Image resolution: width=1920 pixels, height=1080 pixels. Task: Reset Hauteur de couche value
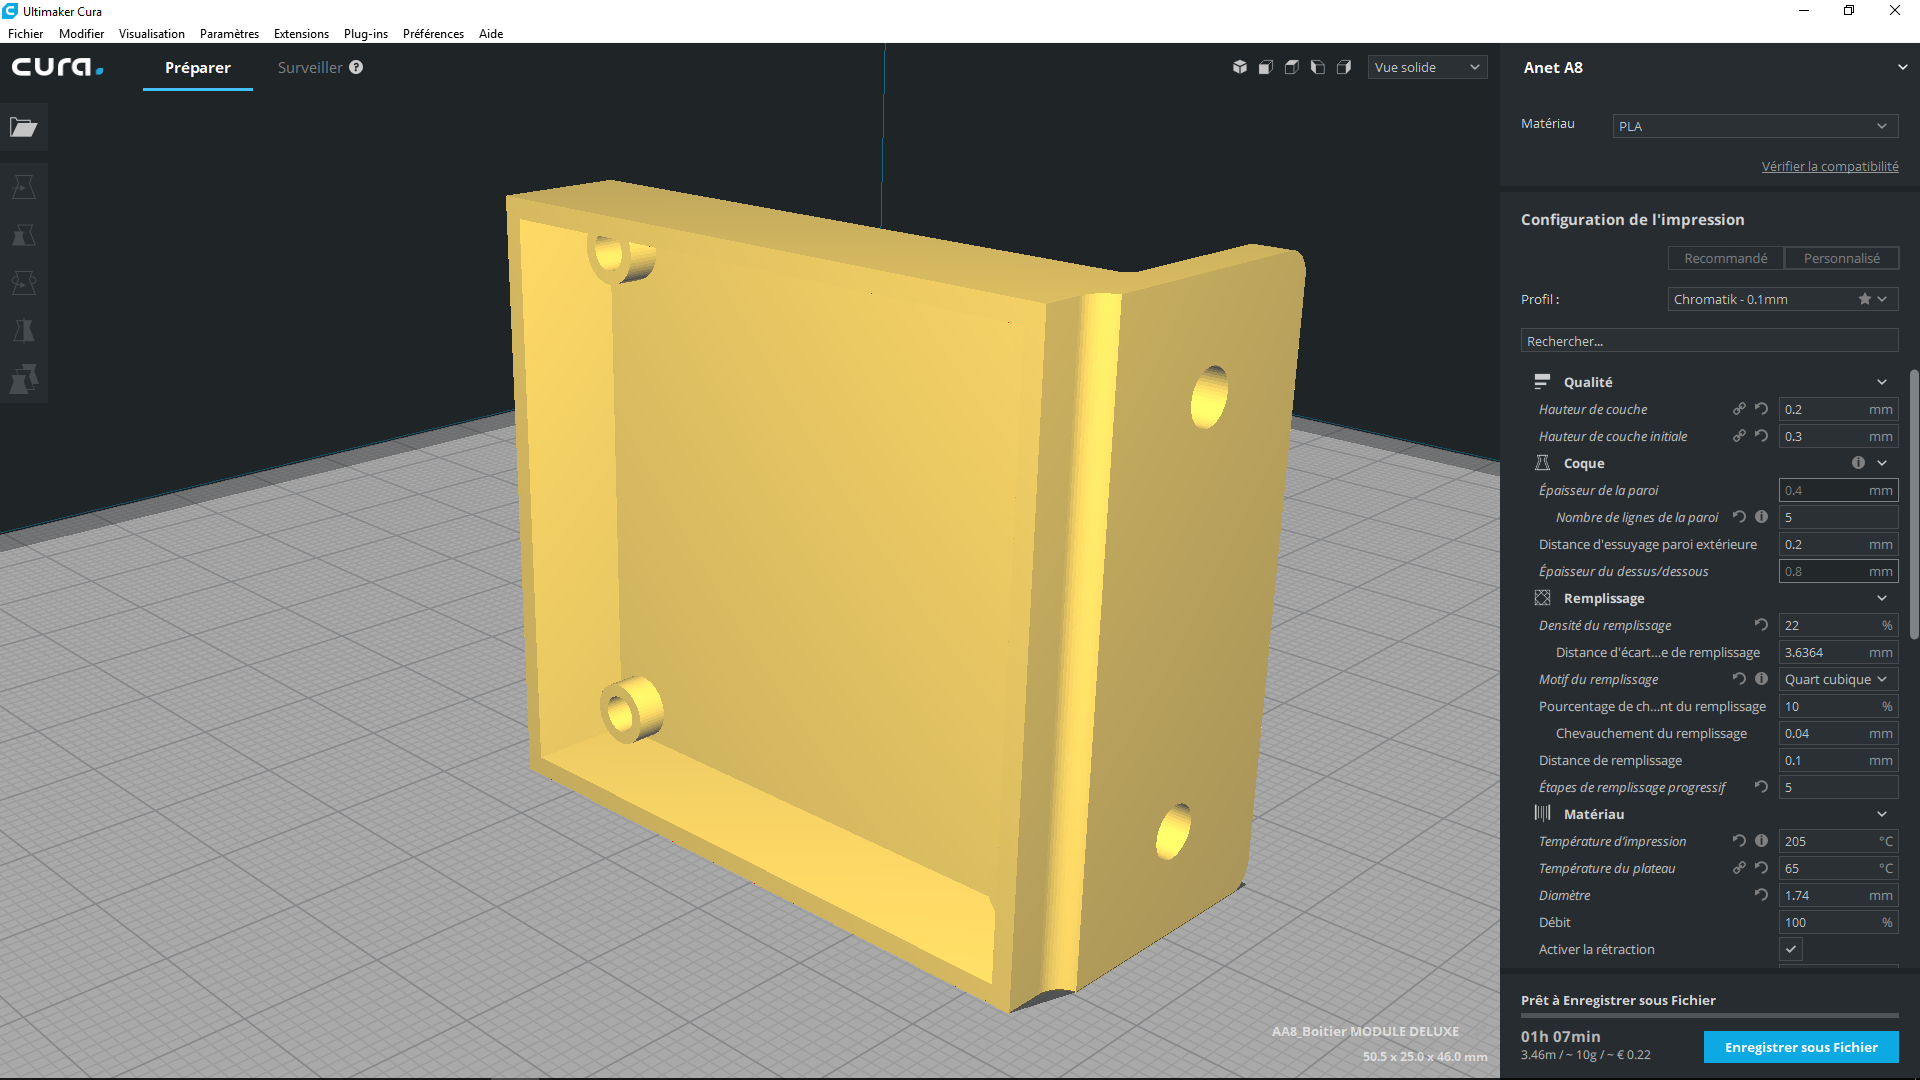(1761, 409)
